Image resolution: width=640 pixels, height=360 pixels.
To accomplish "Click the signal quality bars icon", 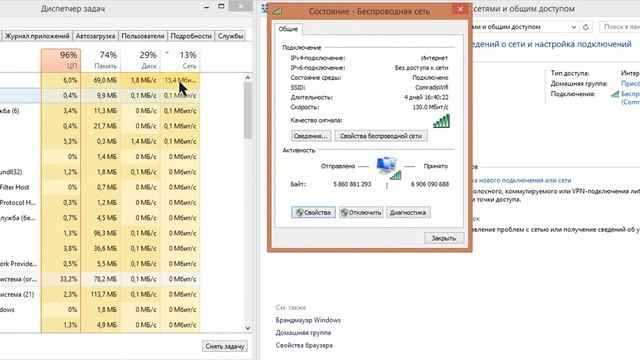I will tap(441, 121).
